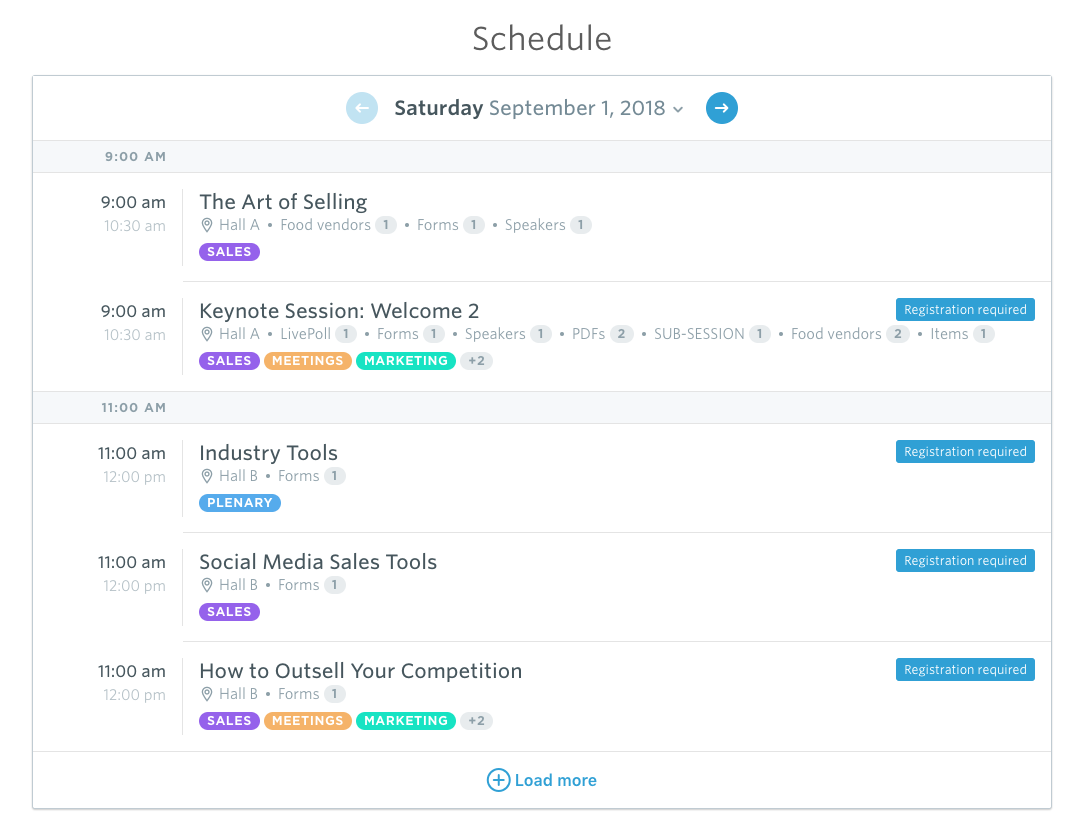Click Registration required on Social Media Sales Tools
Viewport: 1088px width, 835px height.
[965, 561]
